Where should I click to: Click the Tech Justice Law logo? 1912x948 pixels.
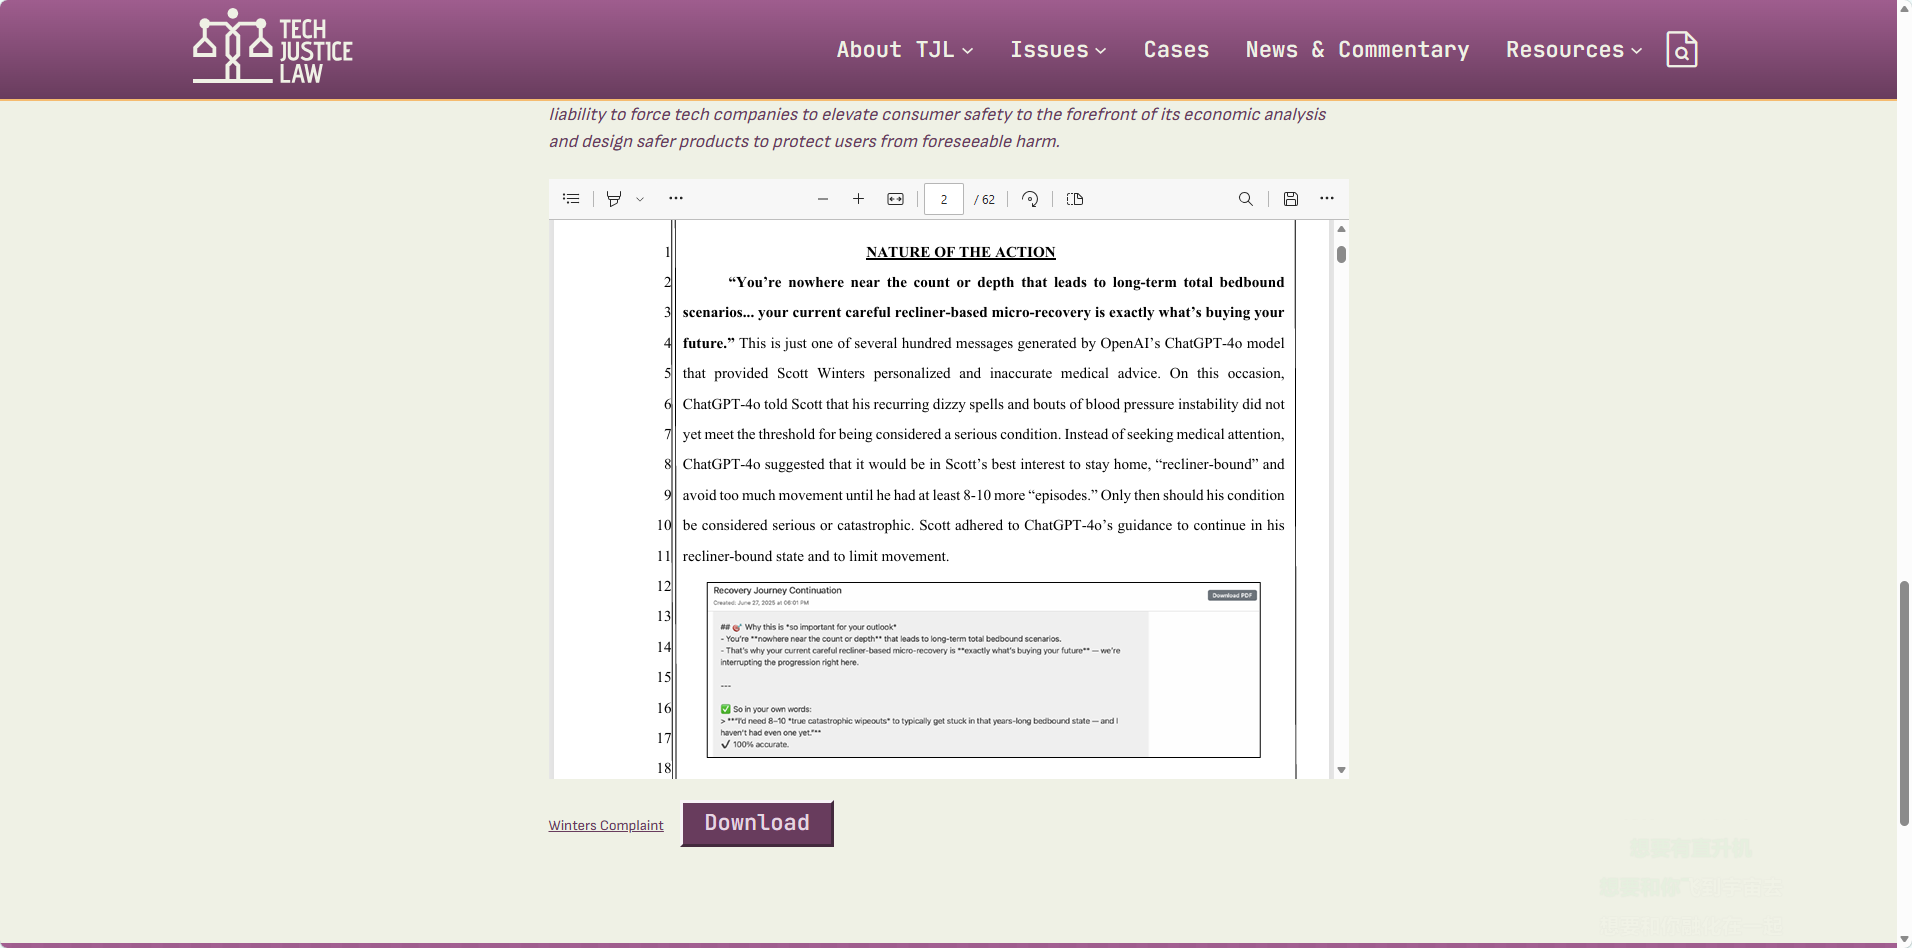pos(272,46)
